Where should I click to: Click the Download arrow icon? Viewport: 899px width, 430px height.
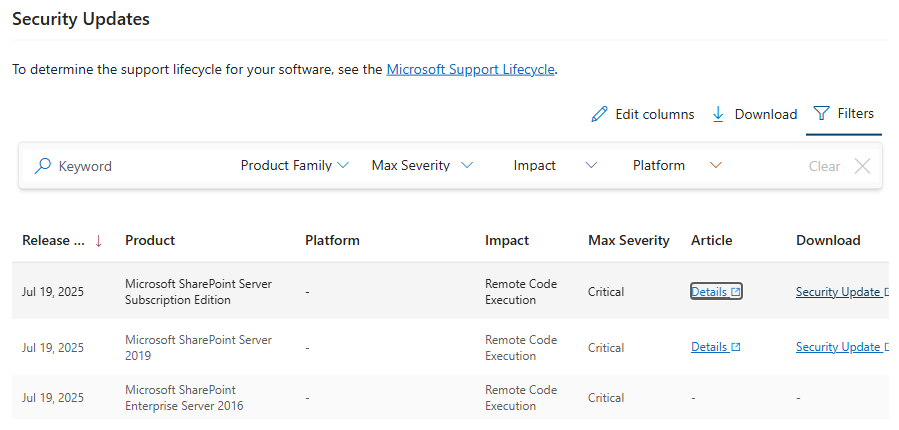pos(718,114)
